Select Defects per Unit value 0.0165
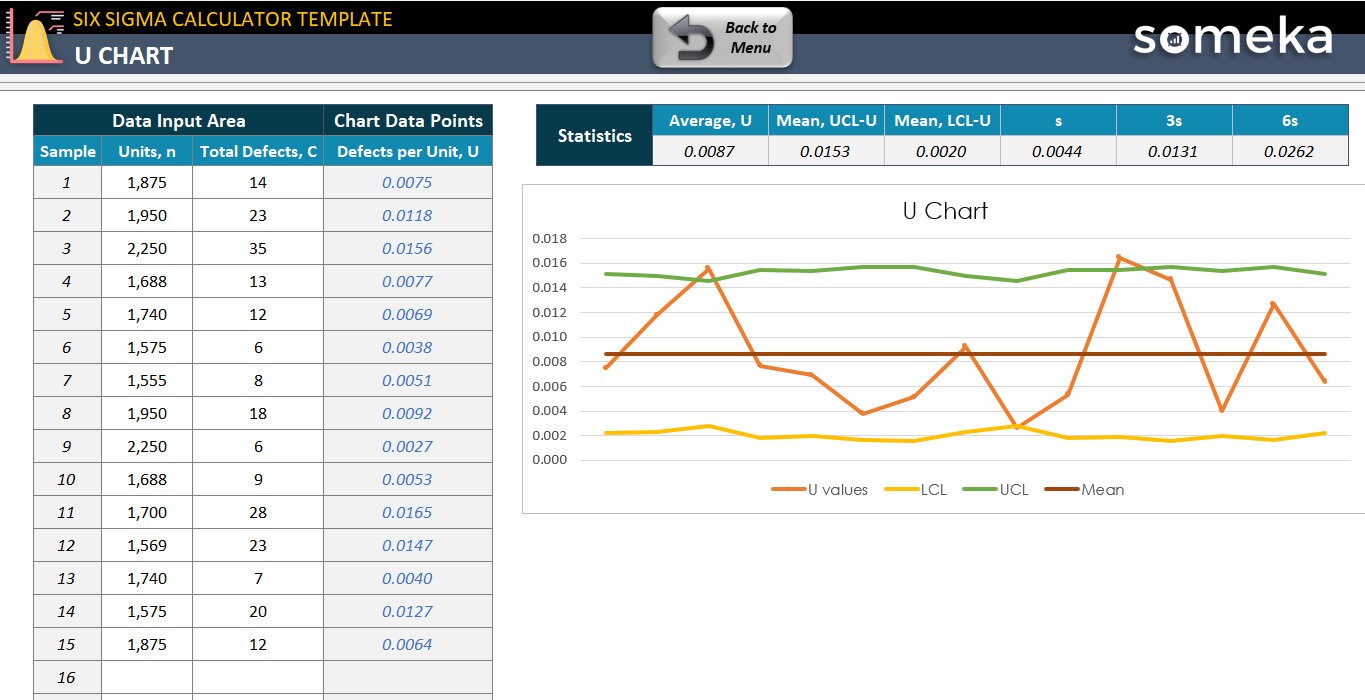This screenshot has width=1365, height=700. [407, 513]
